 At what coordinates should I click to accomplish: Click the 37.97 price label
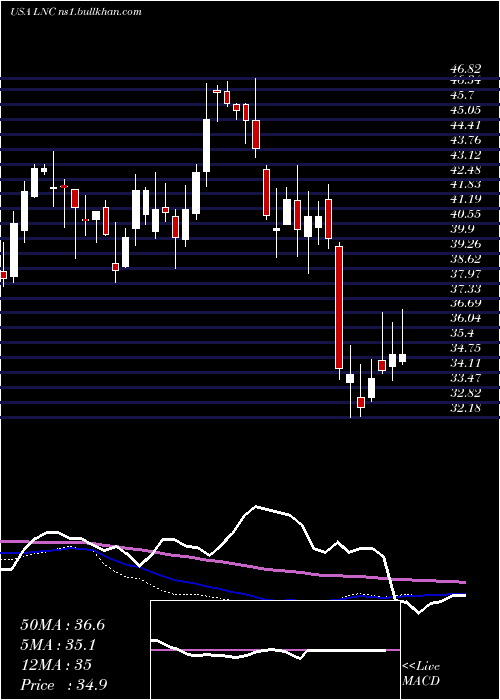[x=466, y=274]
